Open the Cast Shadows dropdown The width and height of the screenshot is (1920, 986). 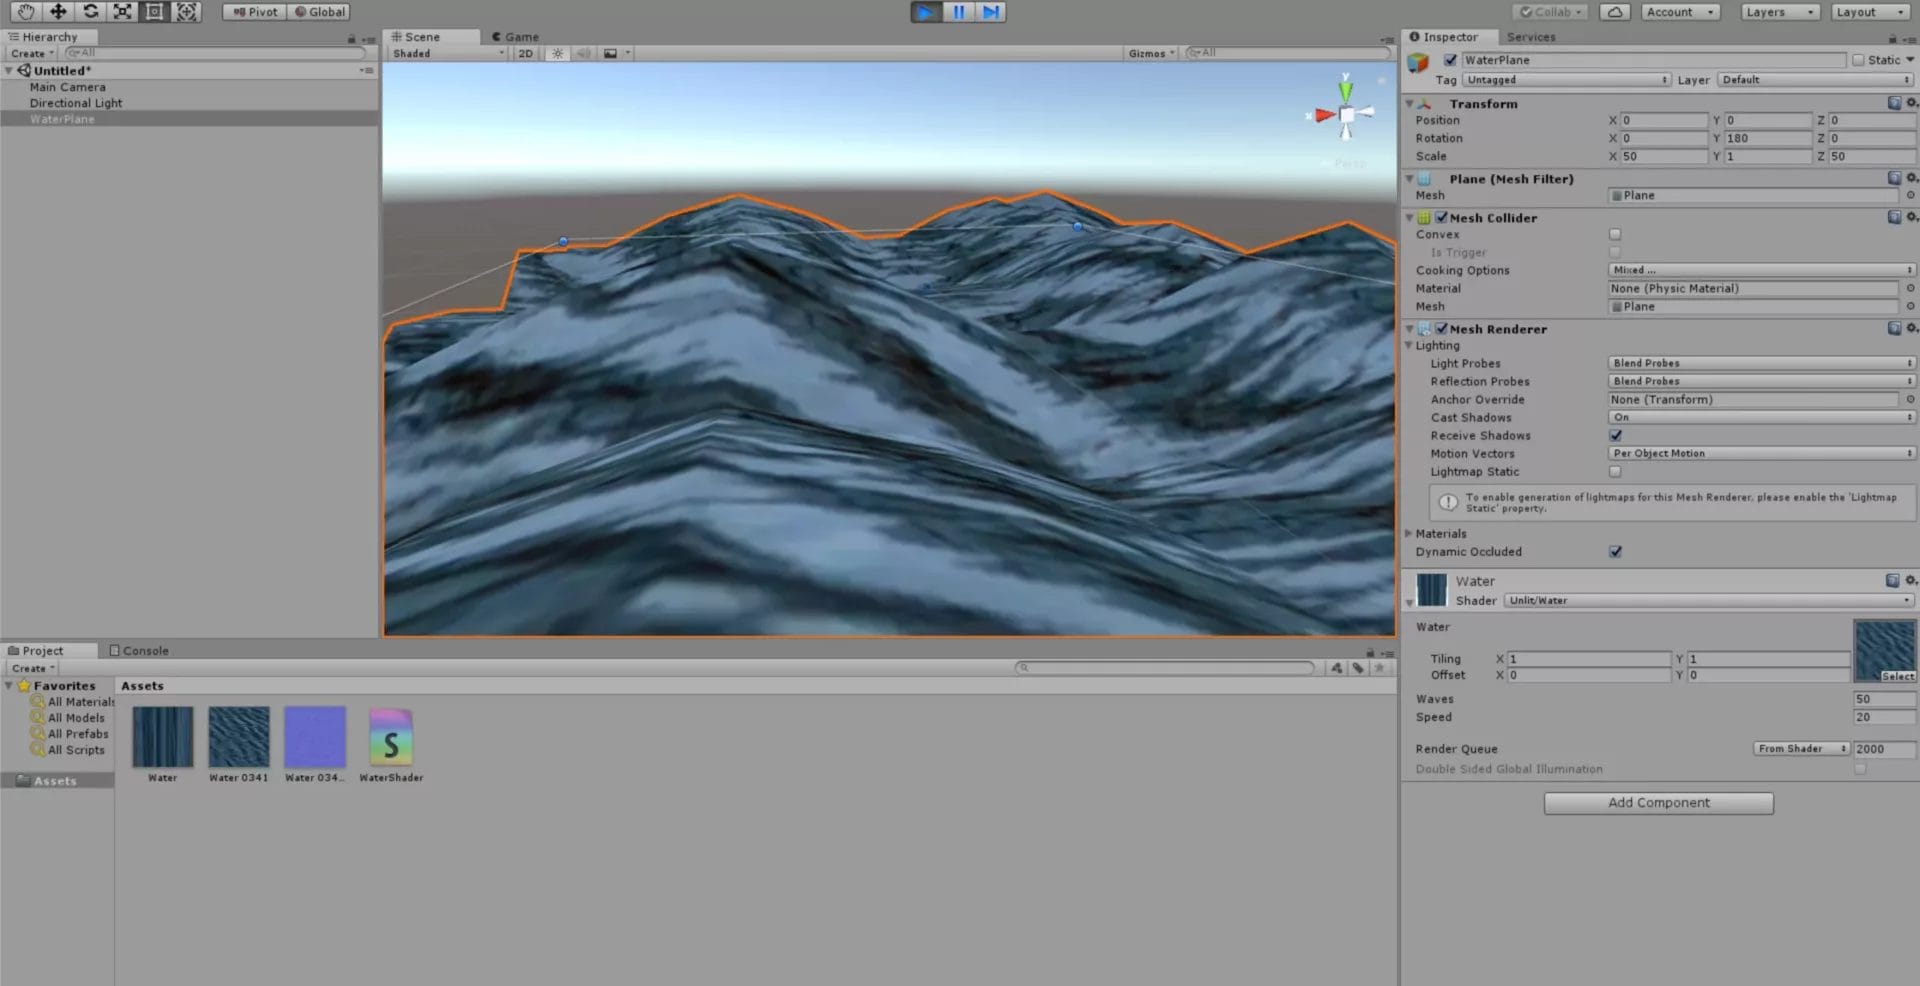(x=1760, y=418)
